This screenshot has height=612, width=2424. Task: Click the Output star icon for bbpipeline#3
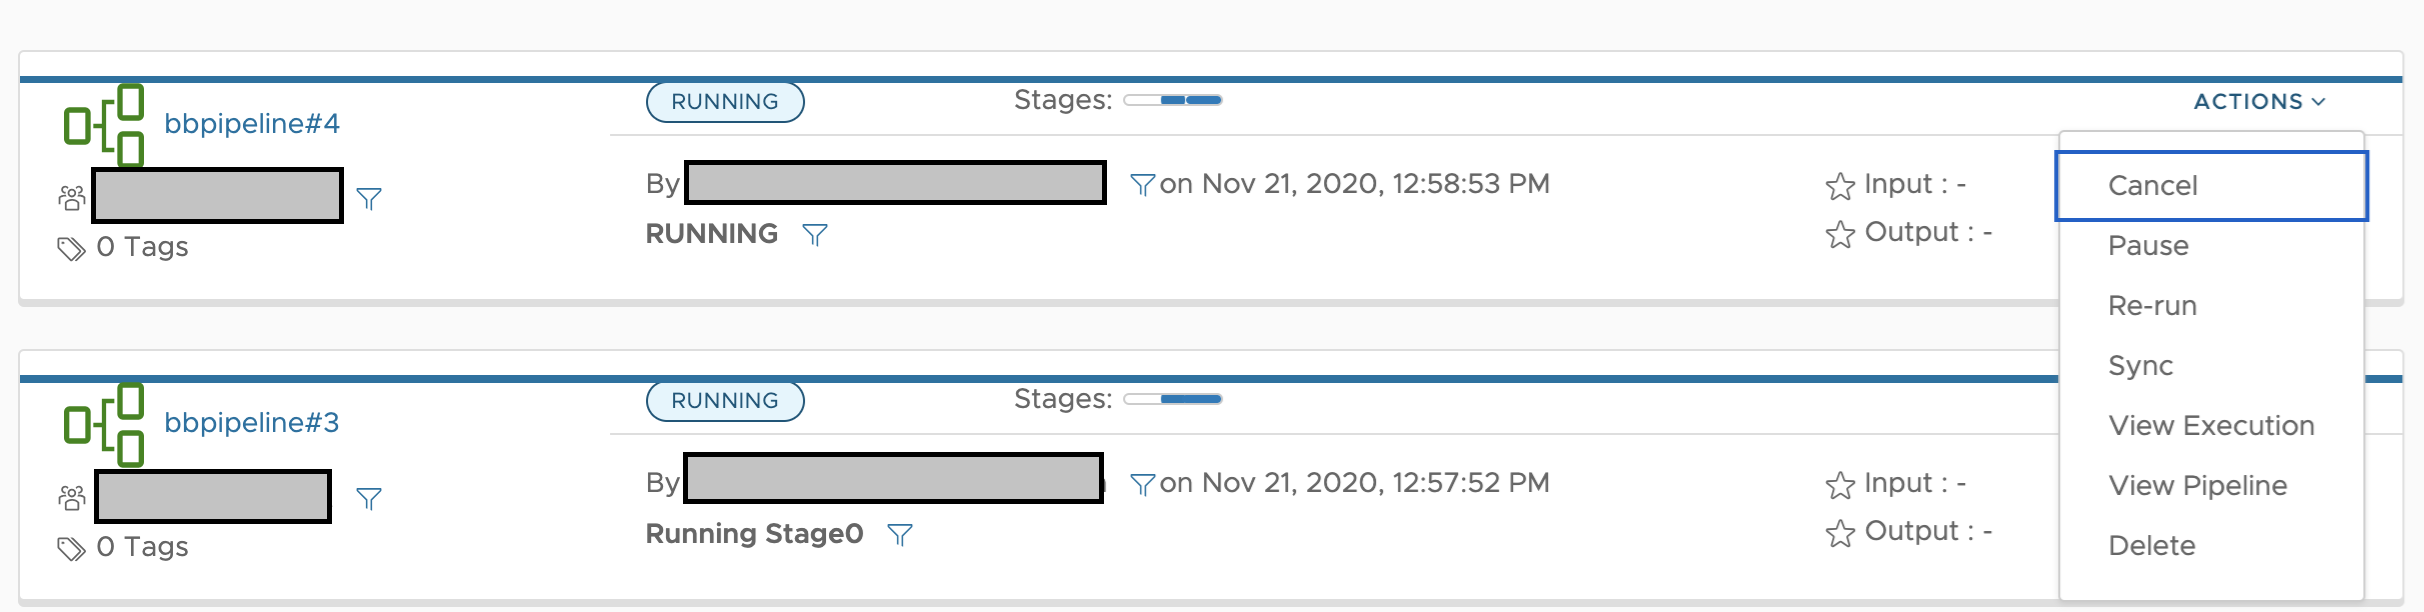[1840, 533]
